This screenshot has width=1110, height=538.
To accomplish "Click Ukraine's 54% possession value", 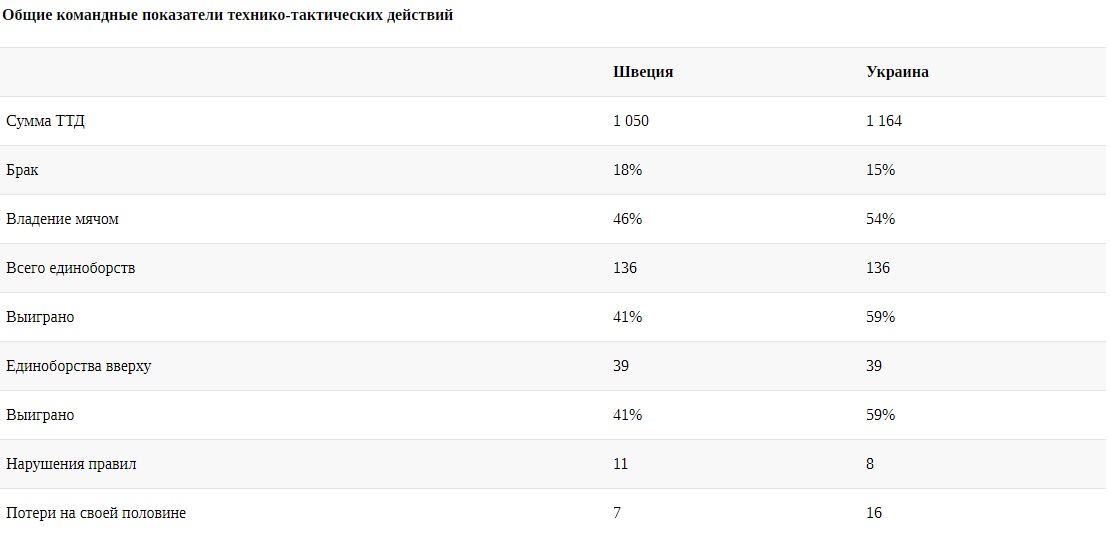I will click(x=880, y=219).
